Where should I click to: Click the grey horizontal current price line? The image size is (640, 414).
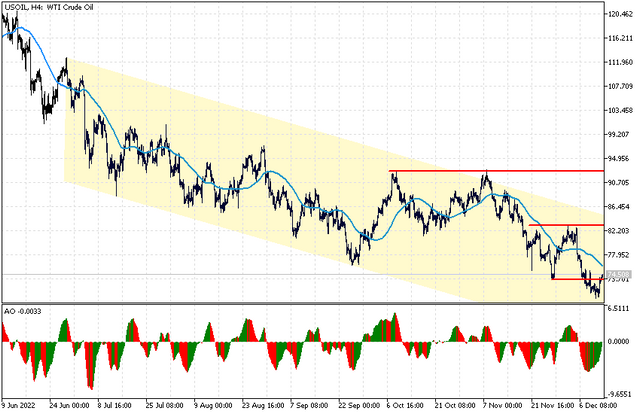coord(302,274)
